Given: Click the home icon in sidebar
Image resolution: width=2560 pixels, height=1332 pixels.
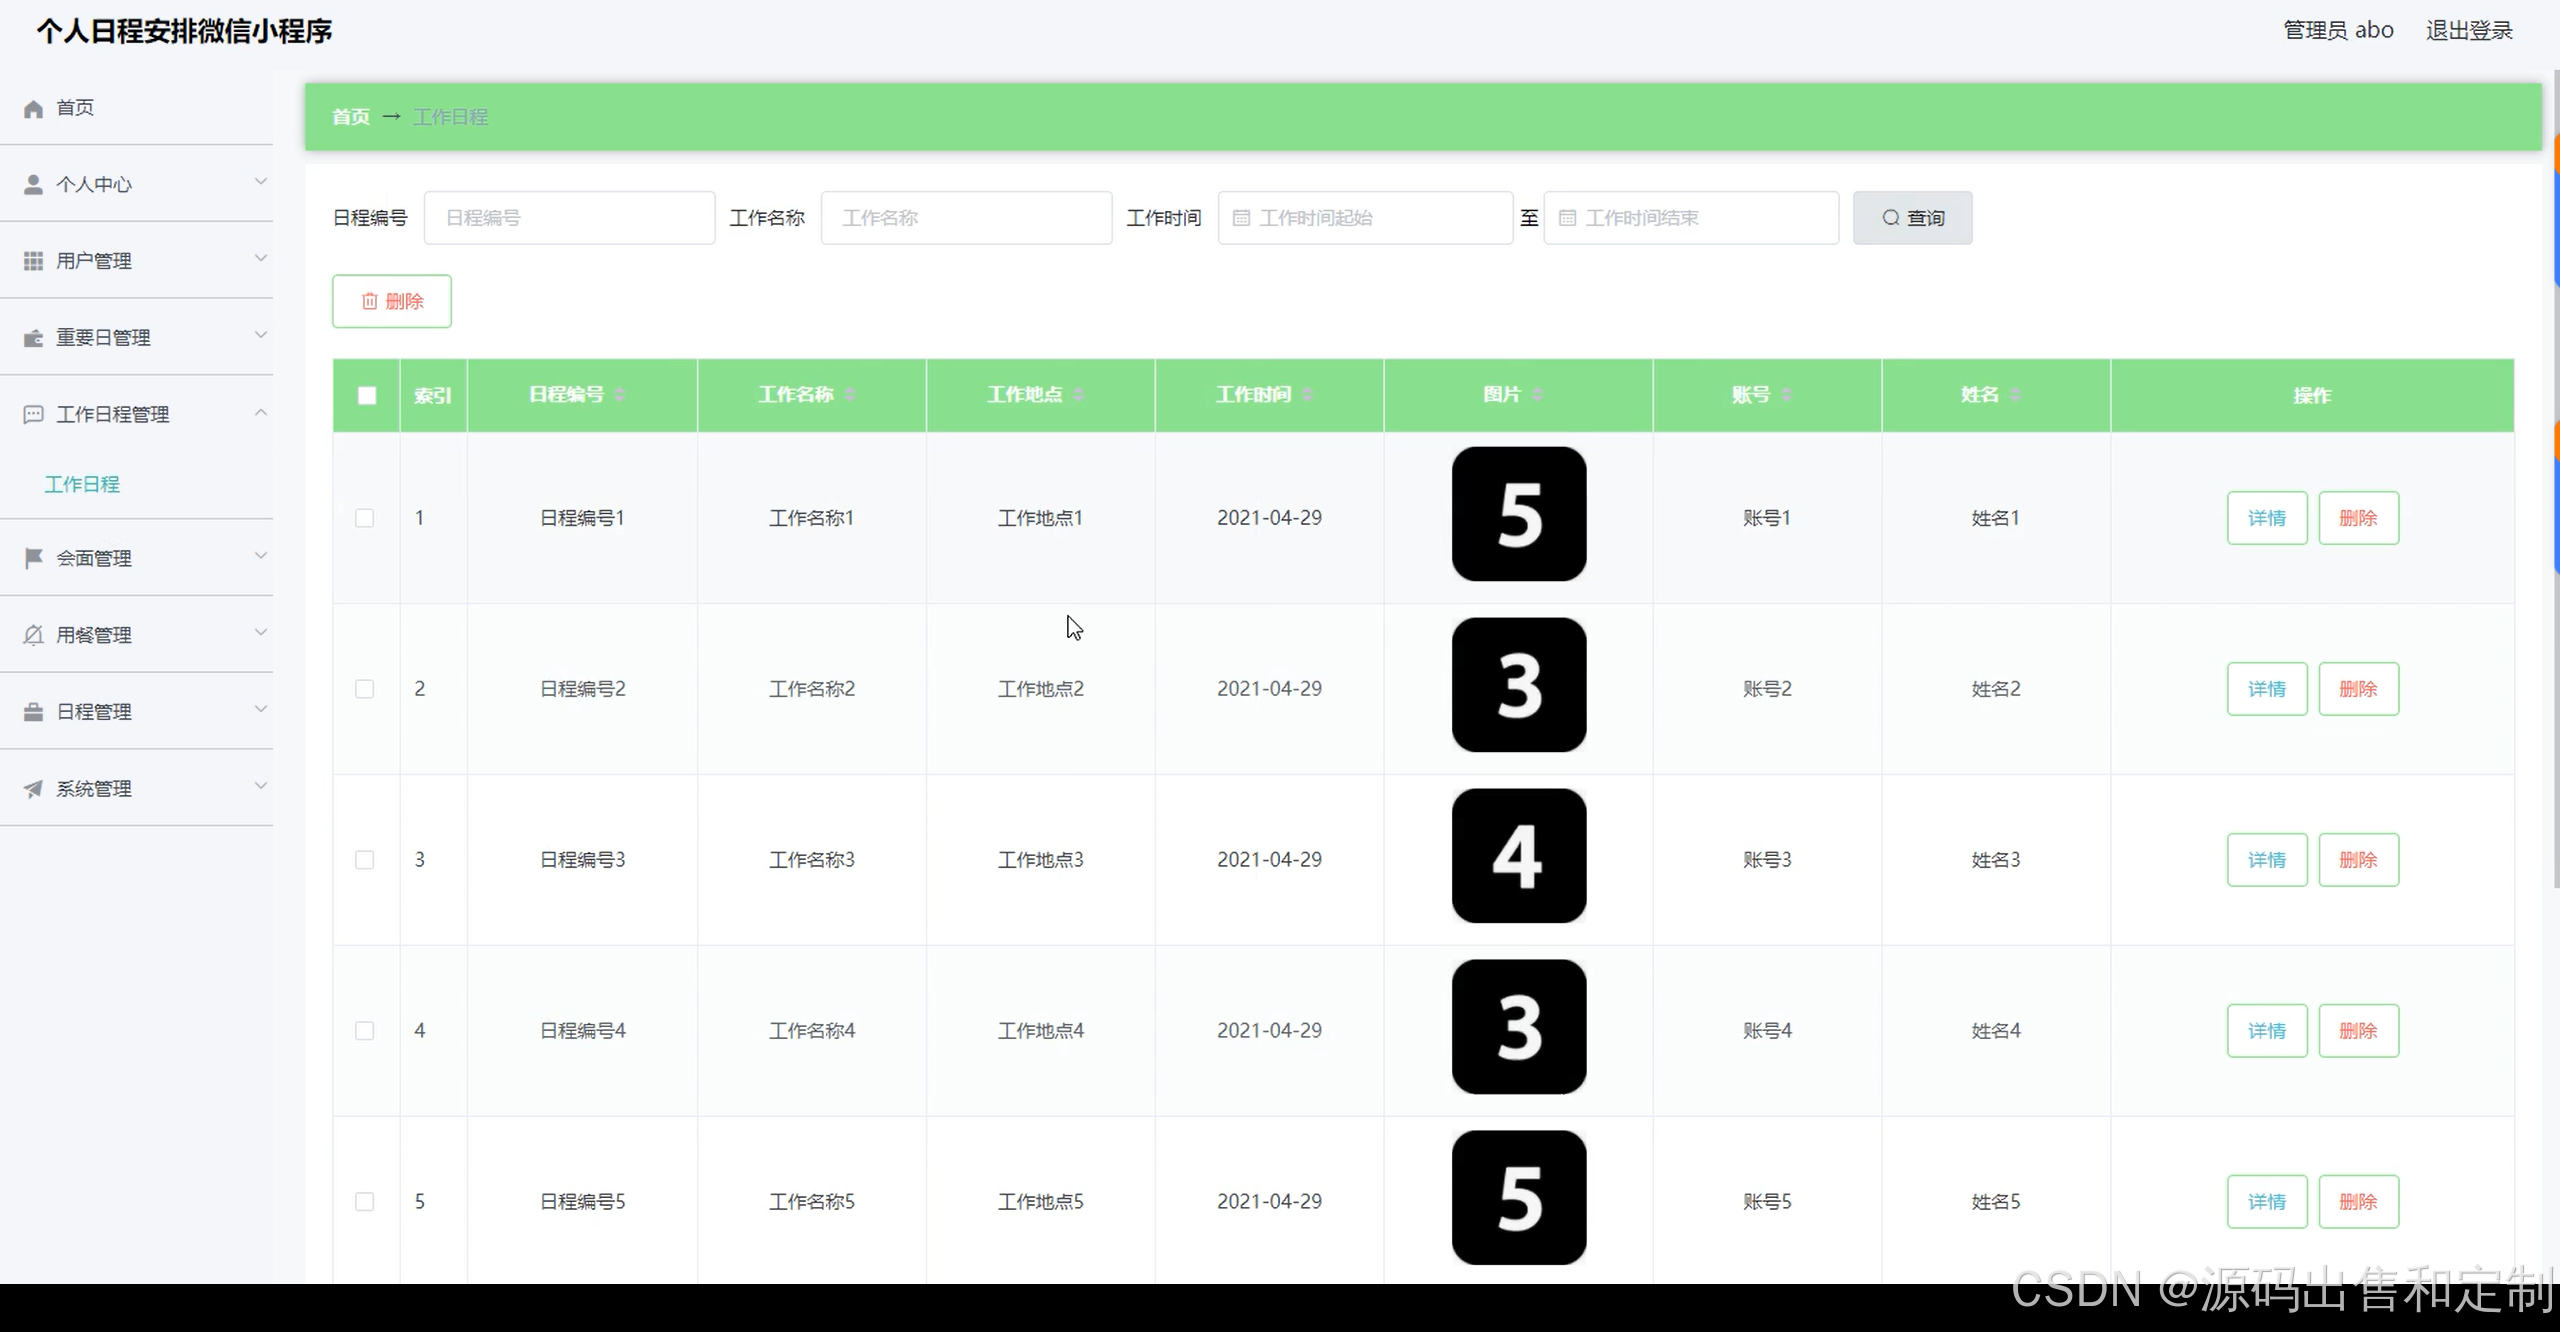Looking at the screenshot, I should 33,108.
